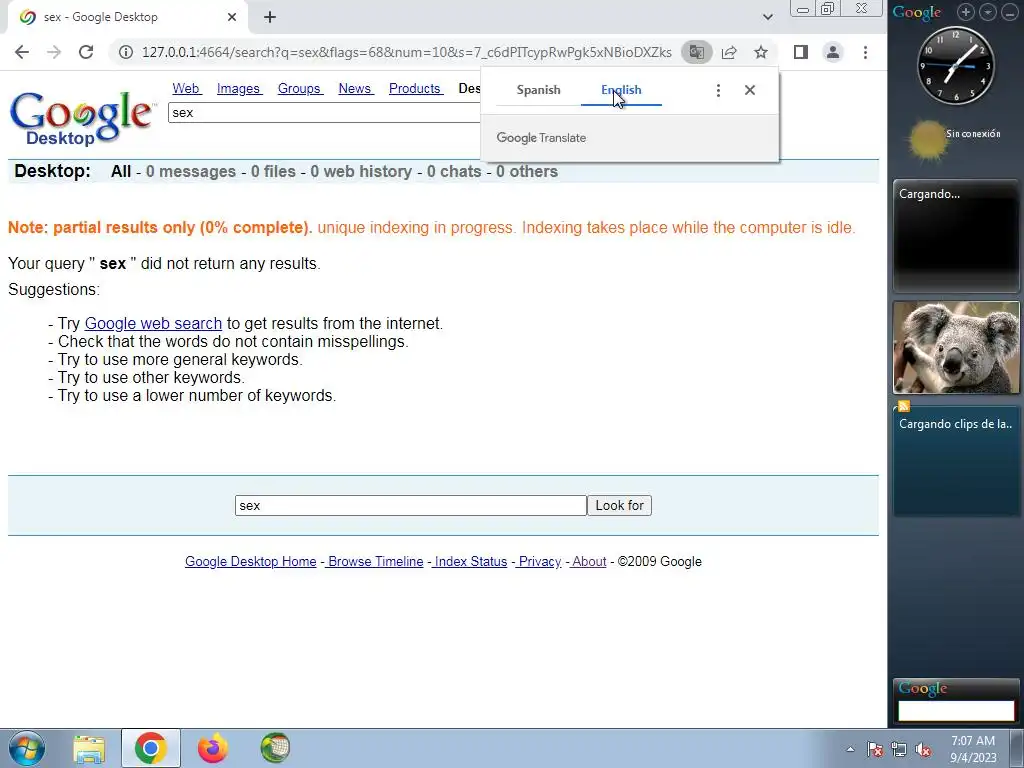Open the Groups link
Screen dimensions: 1024x768
click(300, 88)
